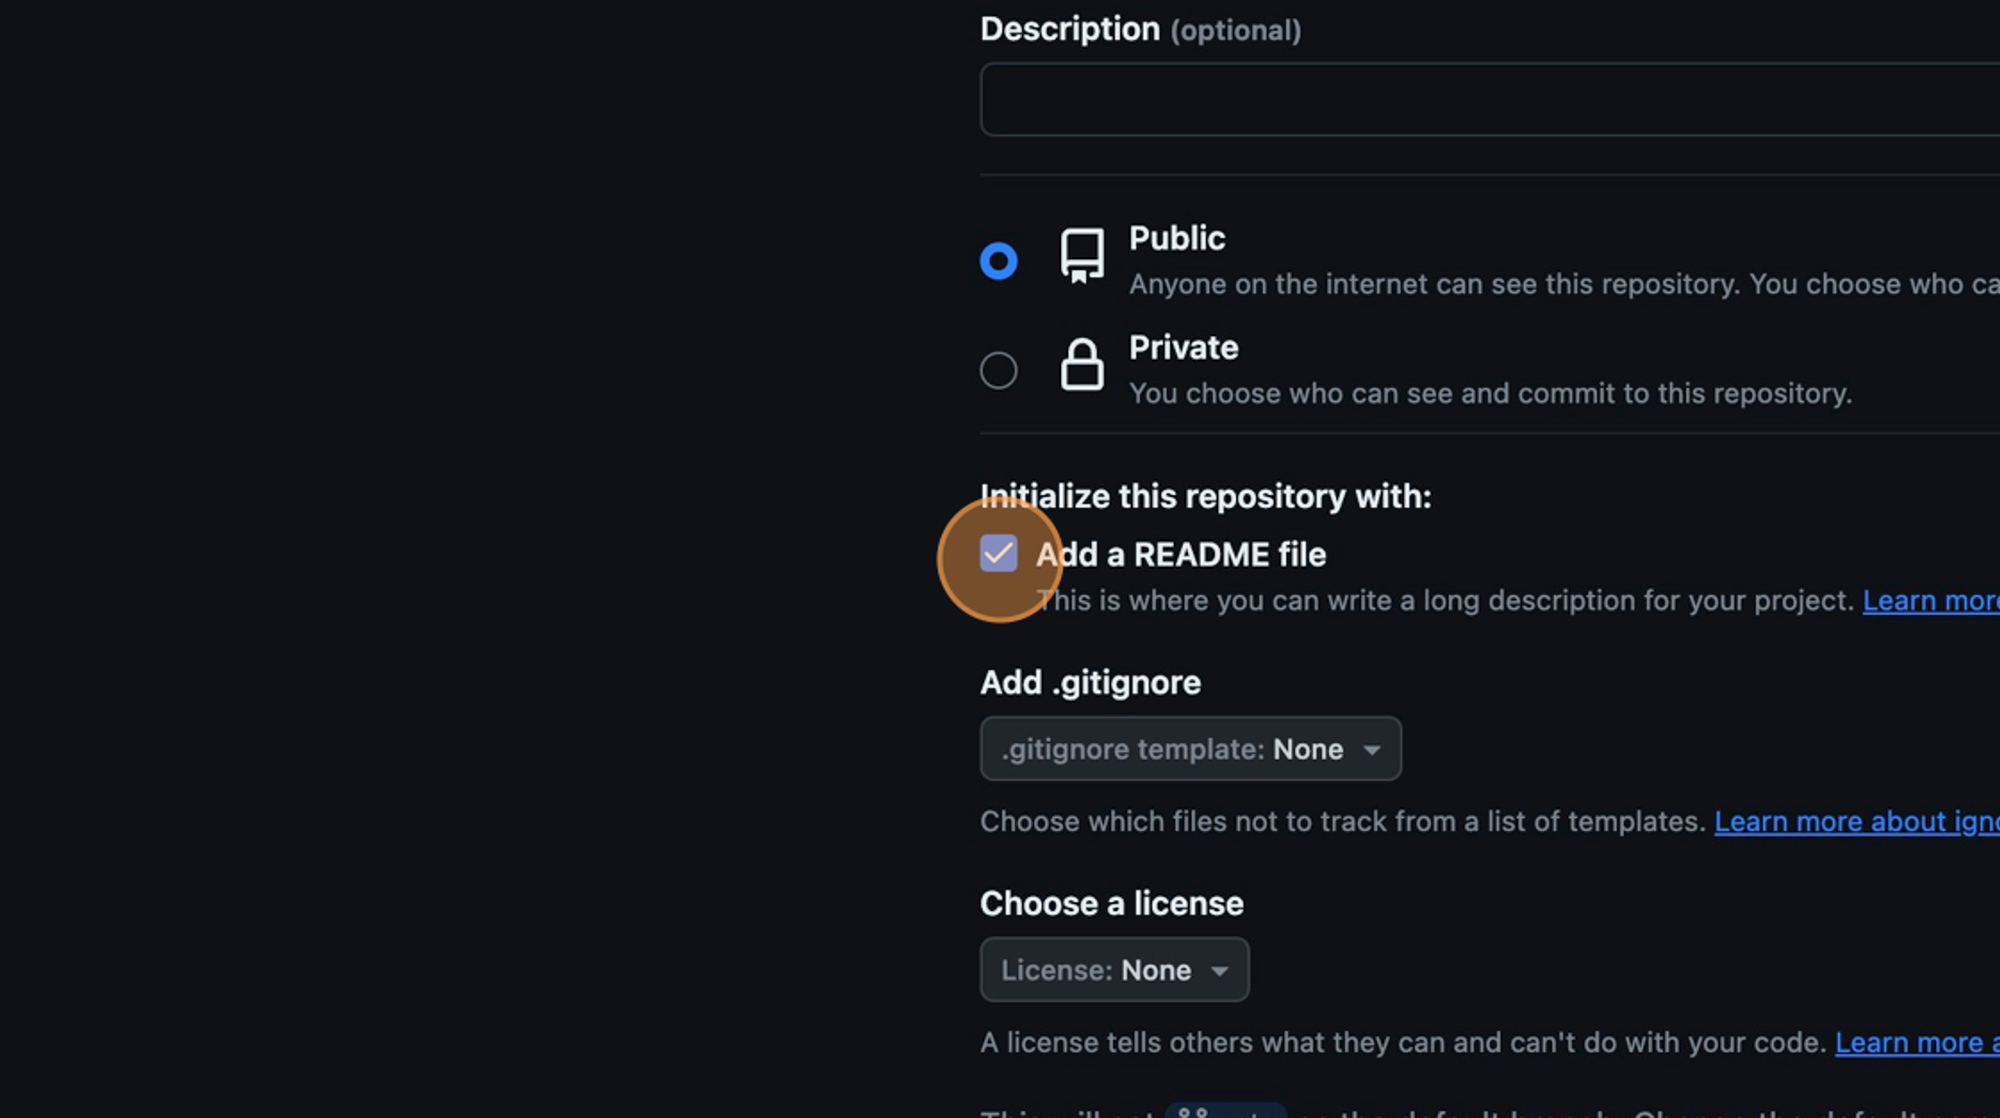2000x1118 pixels.
Task: Open Learn more link about licenses
Action: (1917, 1042)
